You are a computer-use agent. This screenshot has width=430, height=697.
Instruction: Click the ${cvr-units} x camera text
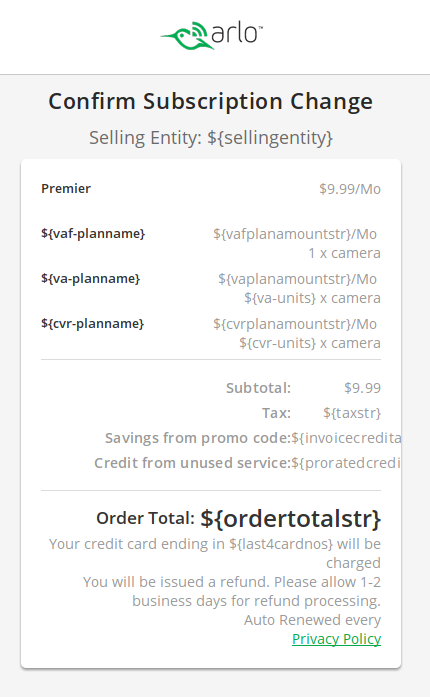[x=310, y=343]
